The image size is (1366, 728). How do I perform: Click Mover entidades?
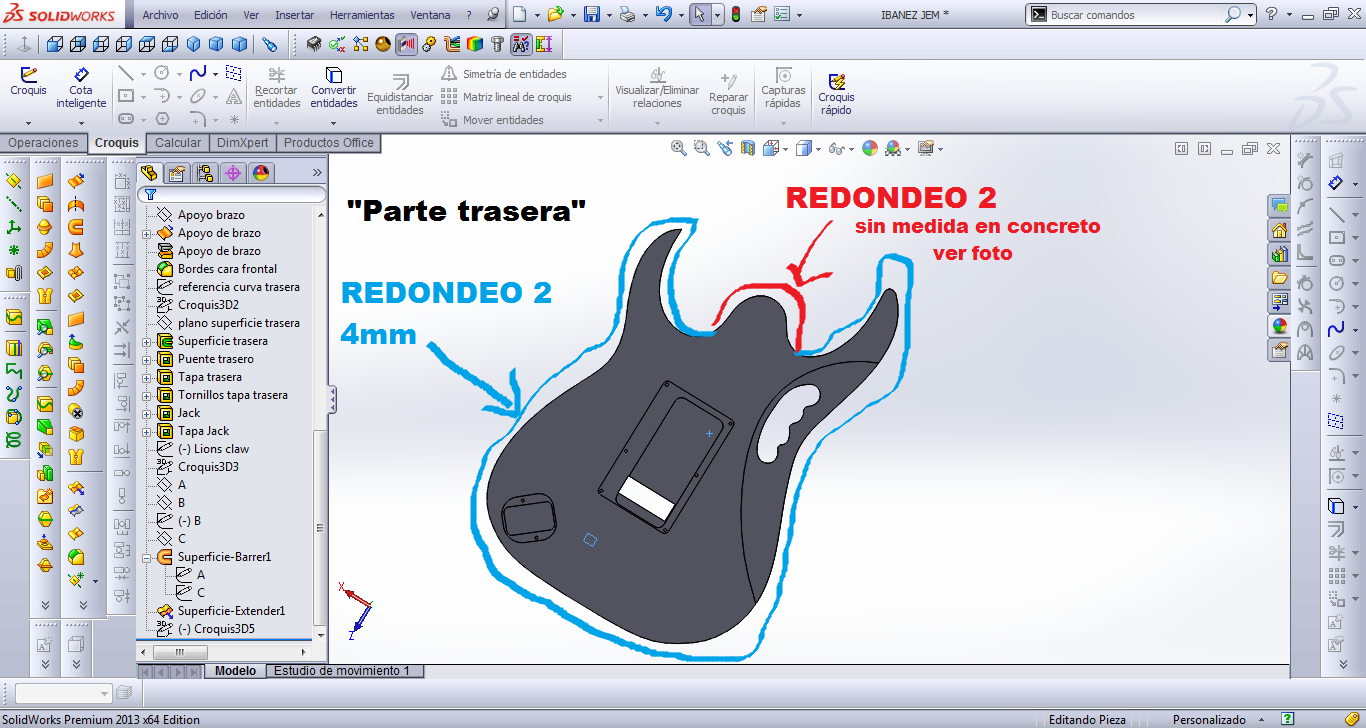click(492, 120)
